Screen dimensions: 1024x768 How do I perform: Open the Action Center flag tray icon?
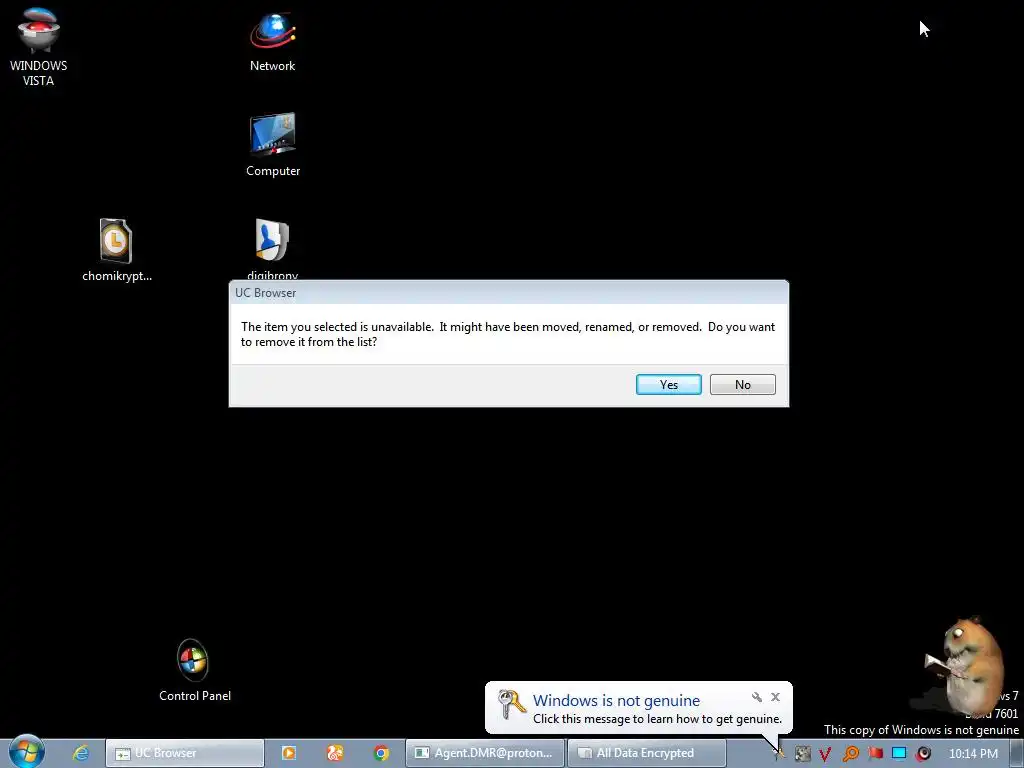(x=875, y=754)
